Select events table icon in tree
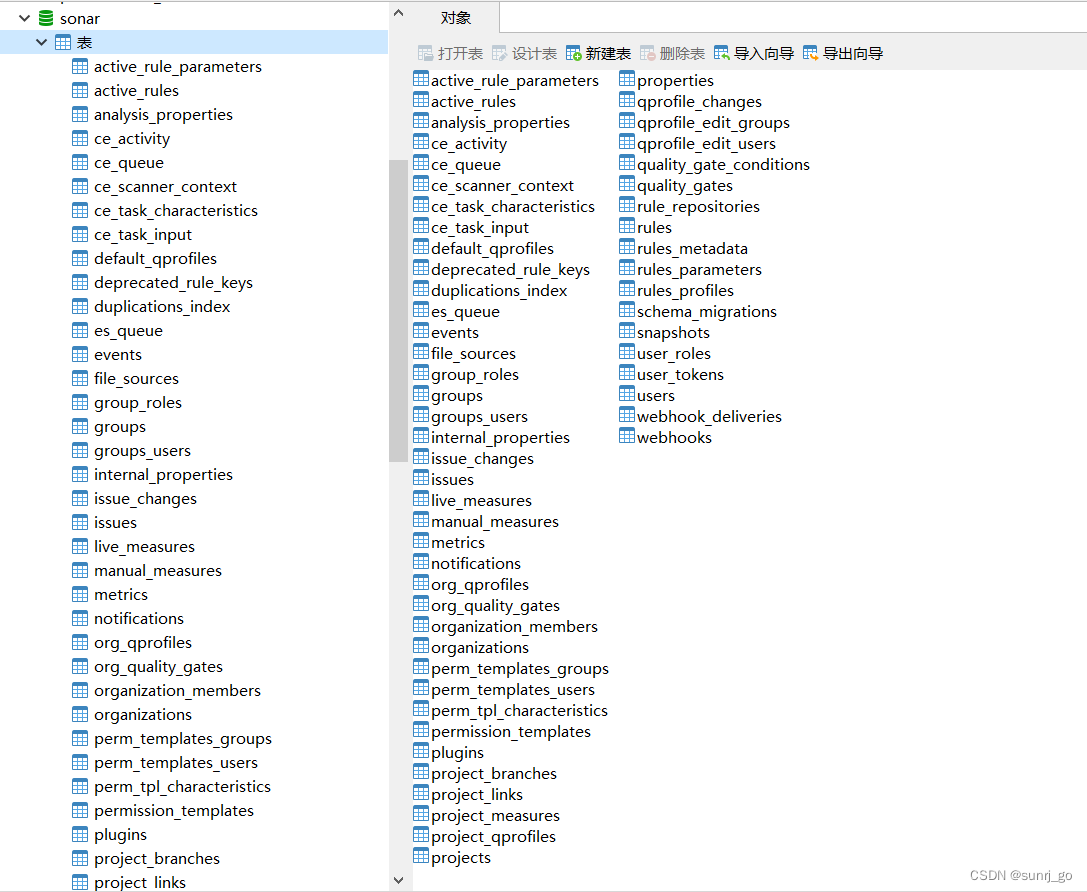The width and height of the screenshot is (1087, 892). click(x=80, y=355)
